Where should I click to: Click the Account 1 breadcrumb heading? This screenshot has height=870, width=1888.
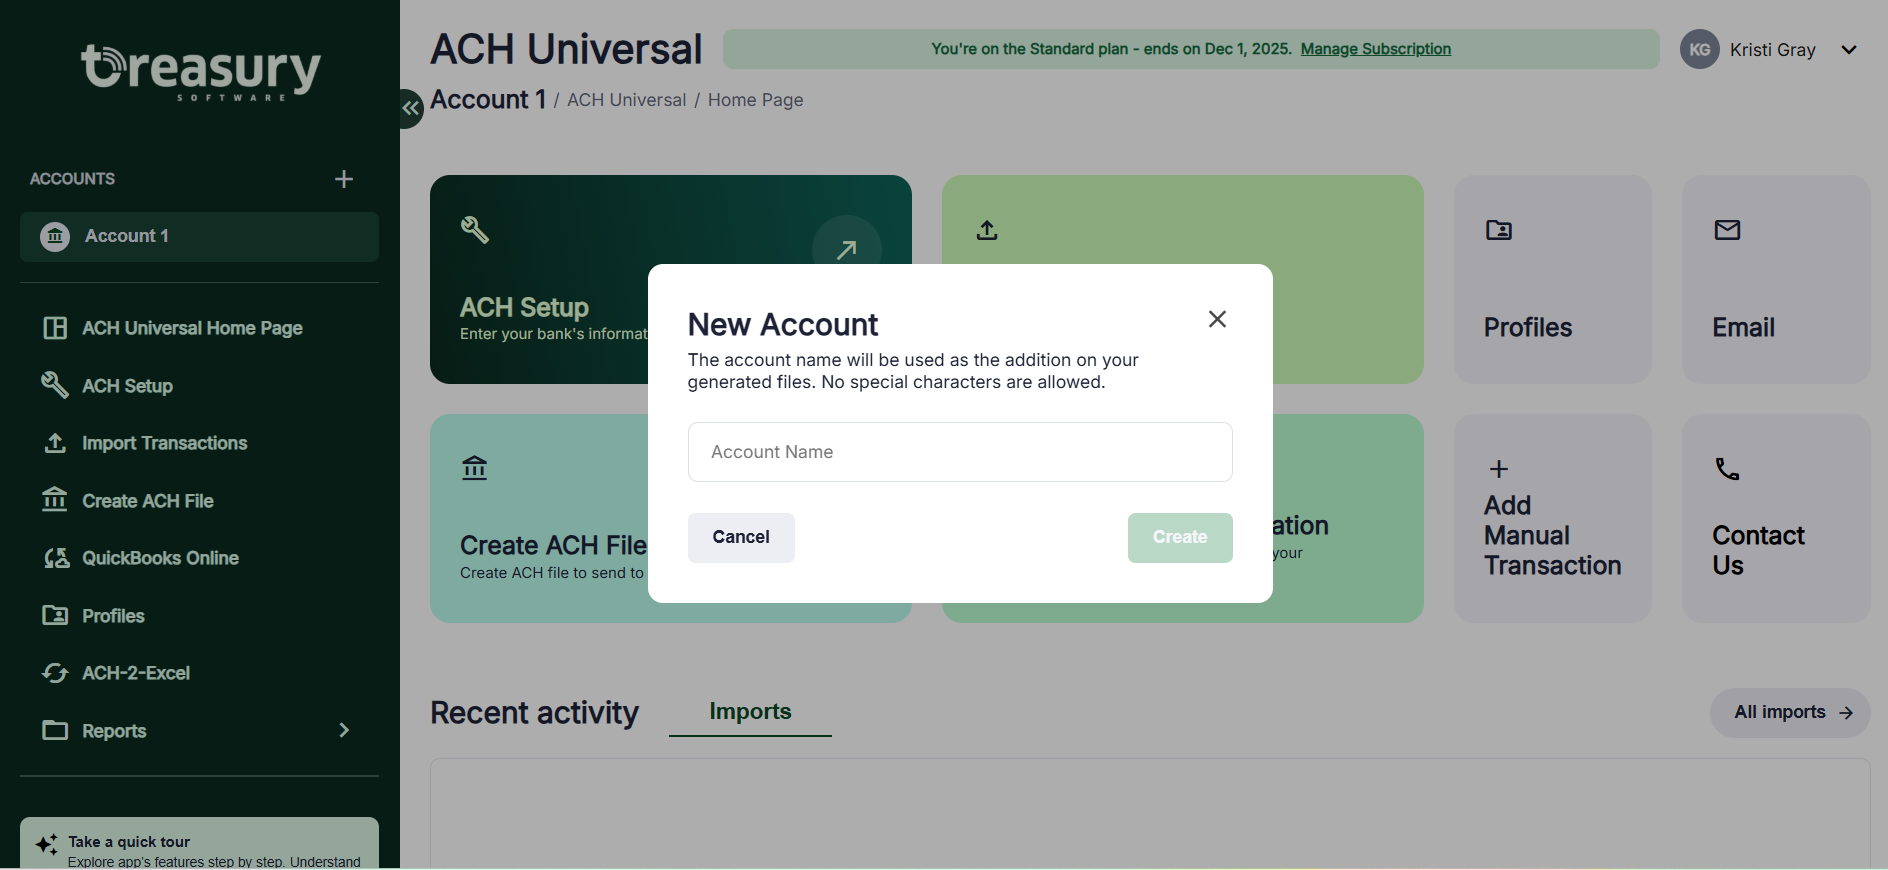tap(488, 99)
